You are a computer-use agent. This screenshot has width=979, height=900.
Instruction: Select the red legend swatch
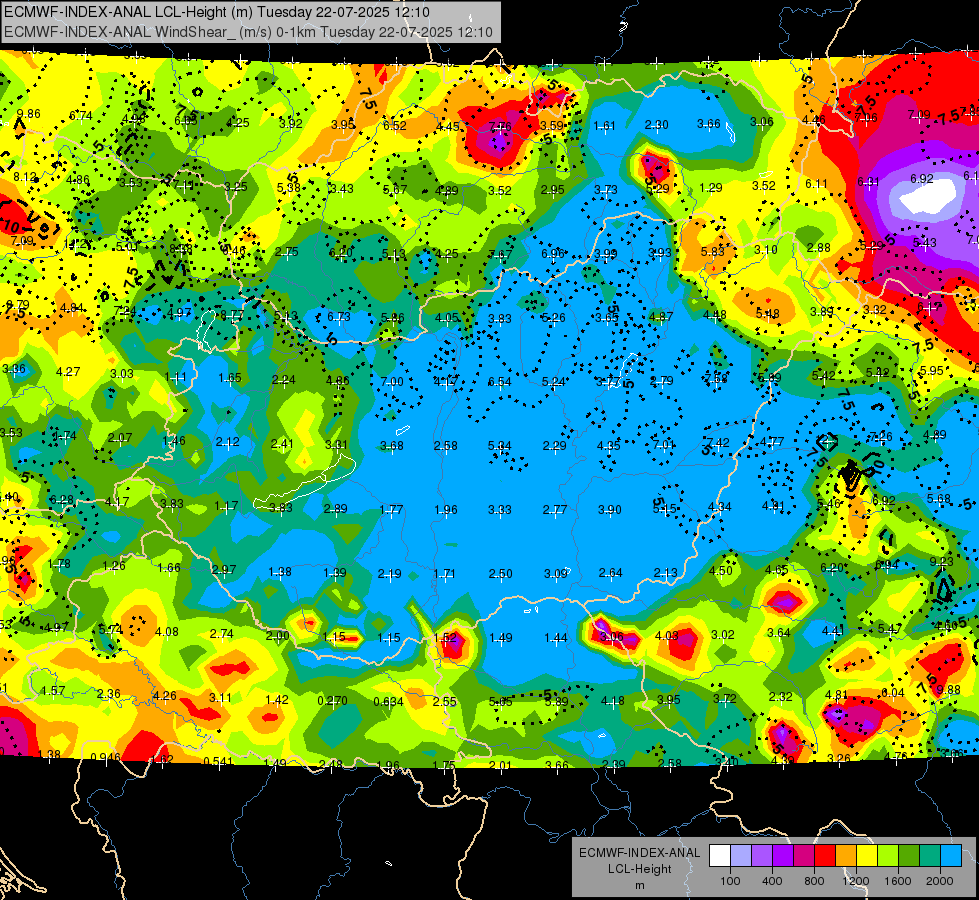[x=825, y=856]
